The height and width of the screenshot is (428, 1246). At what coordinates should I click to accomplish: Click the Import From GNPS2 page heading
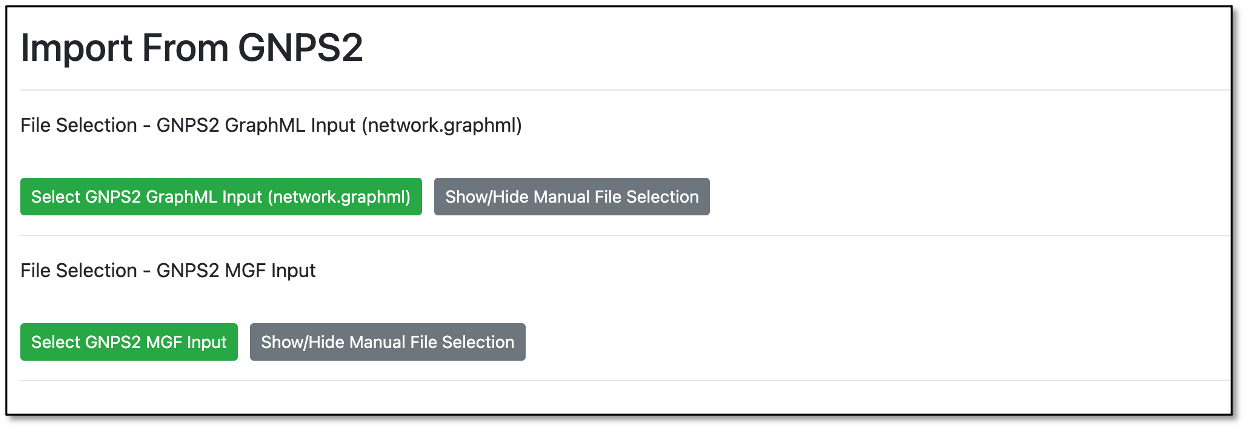pos(191,48)
